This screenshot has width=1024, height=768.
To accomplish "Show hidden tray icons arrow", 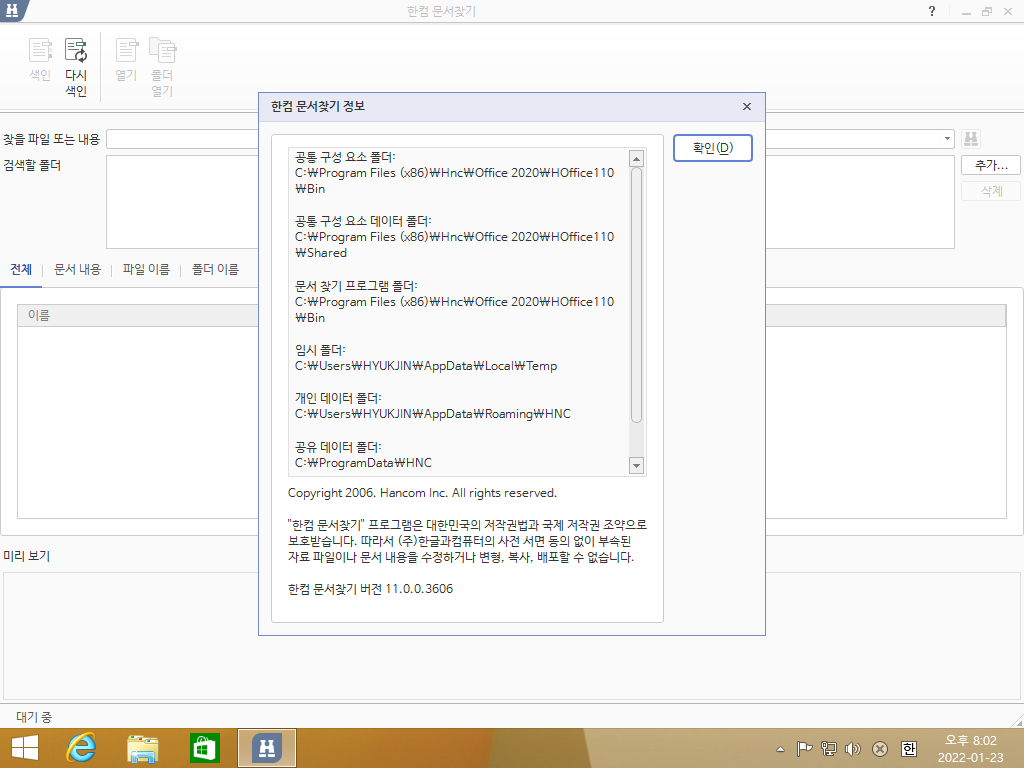I will (x=780, y=749).
